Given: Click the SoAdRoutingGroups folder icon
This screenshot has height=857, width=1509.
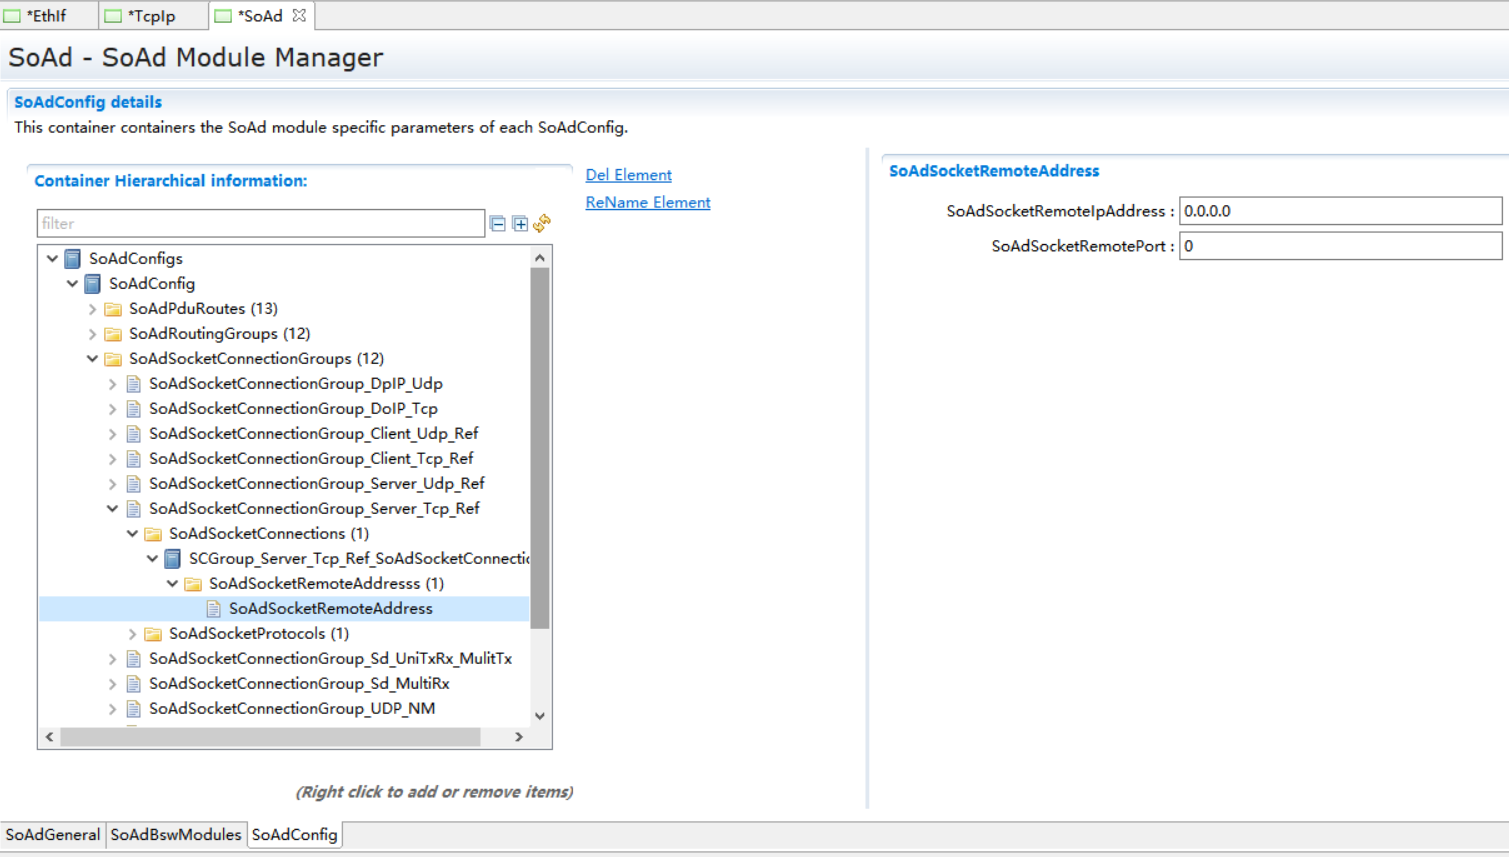Looking at the screenshot, I should coord(113,334).
